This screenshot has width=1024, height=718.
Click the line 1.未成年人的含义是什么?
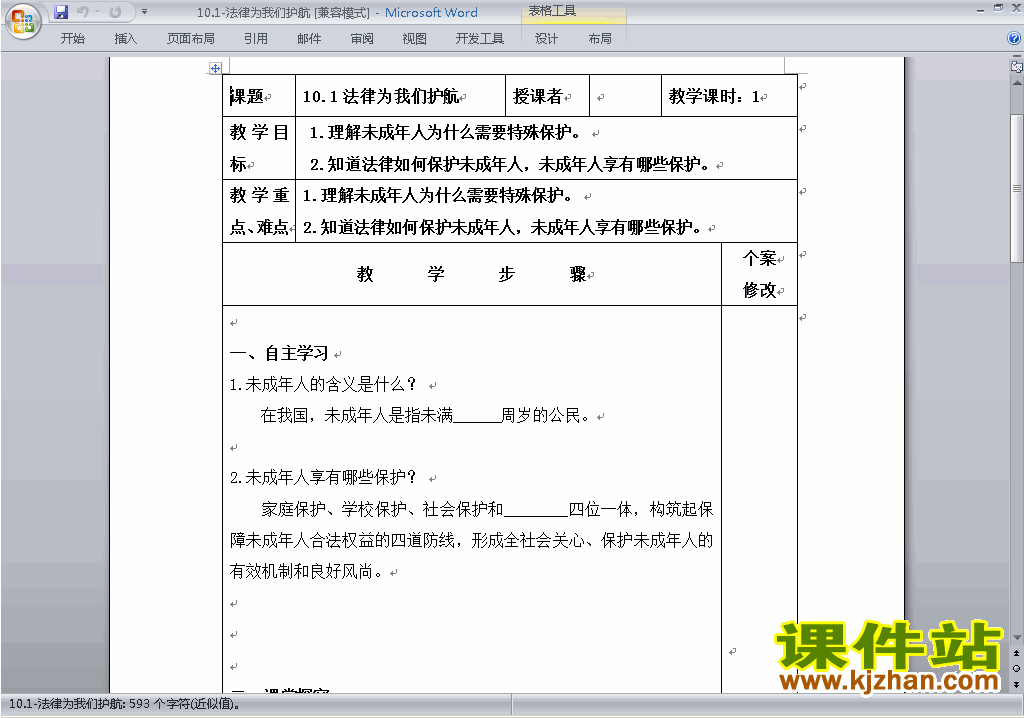pos(323,384)
